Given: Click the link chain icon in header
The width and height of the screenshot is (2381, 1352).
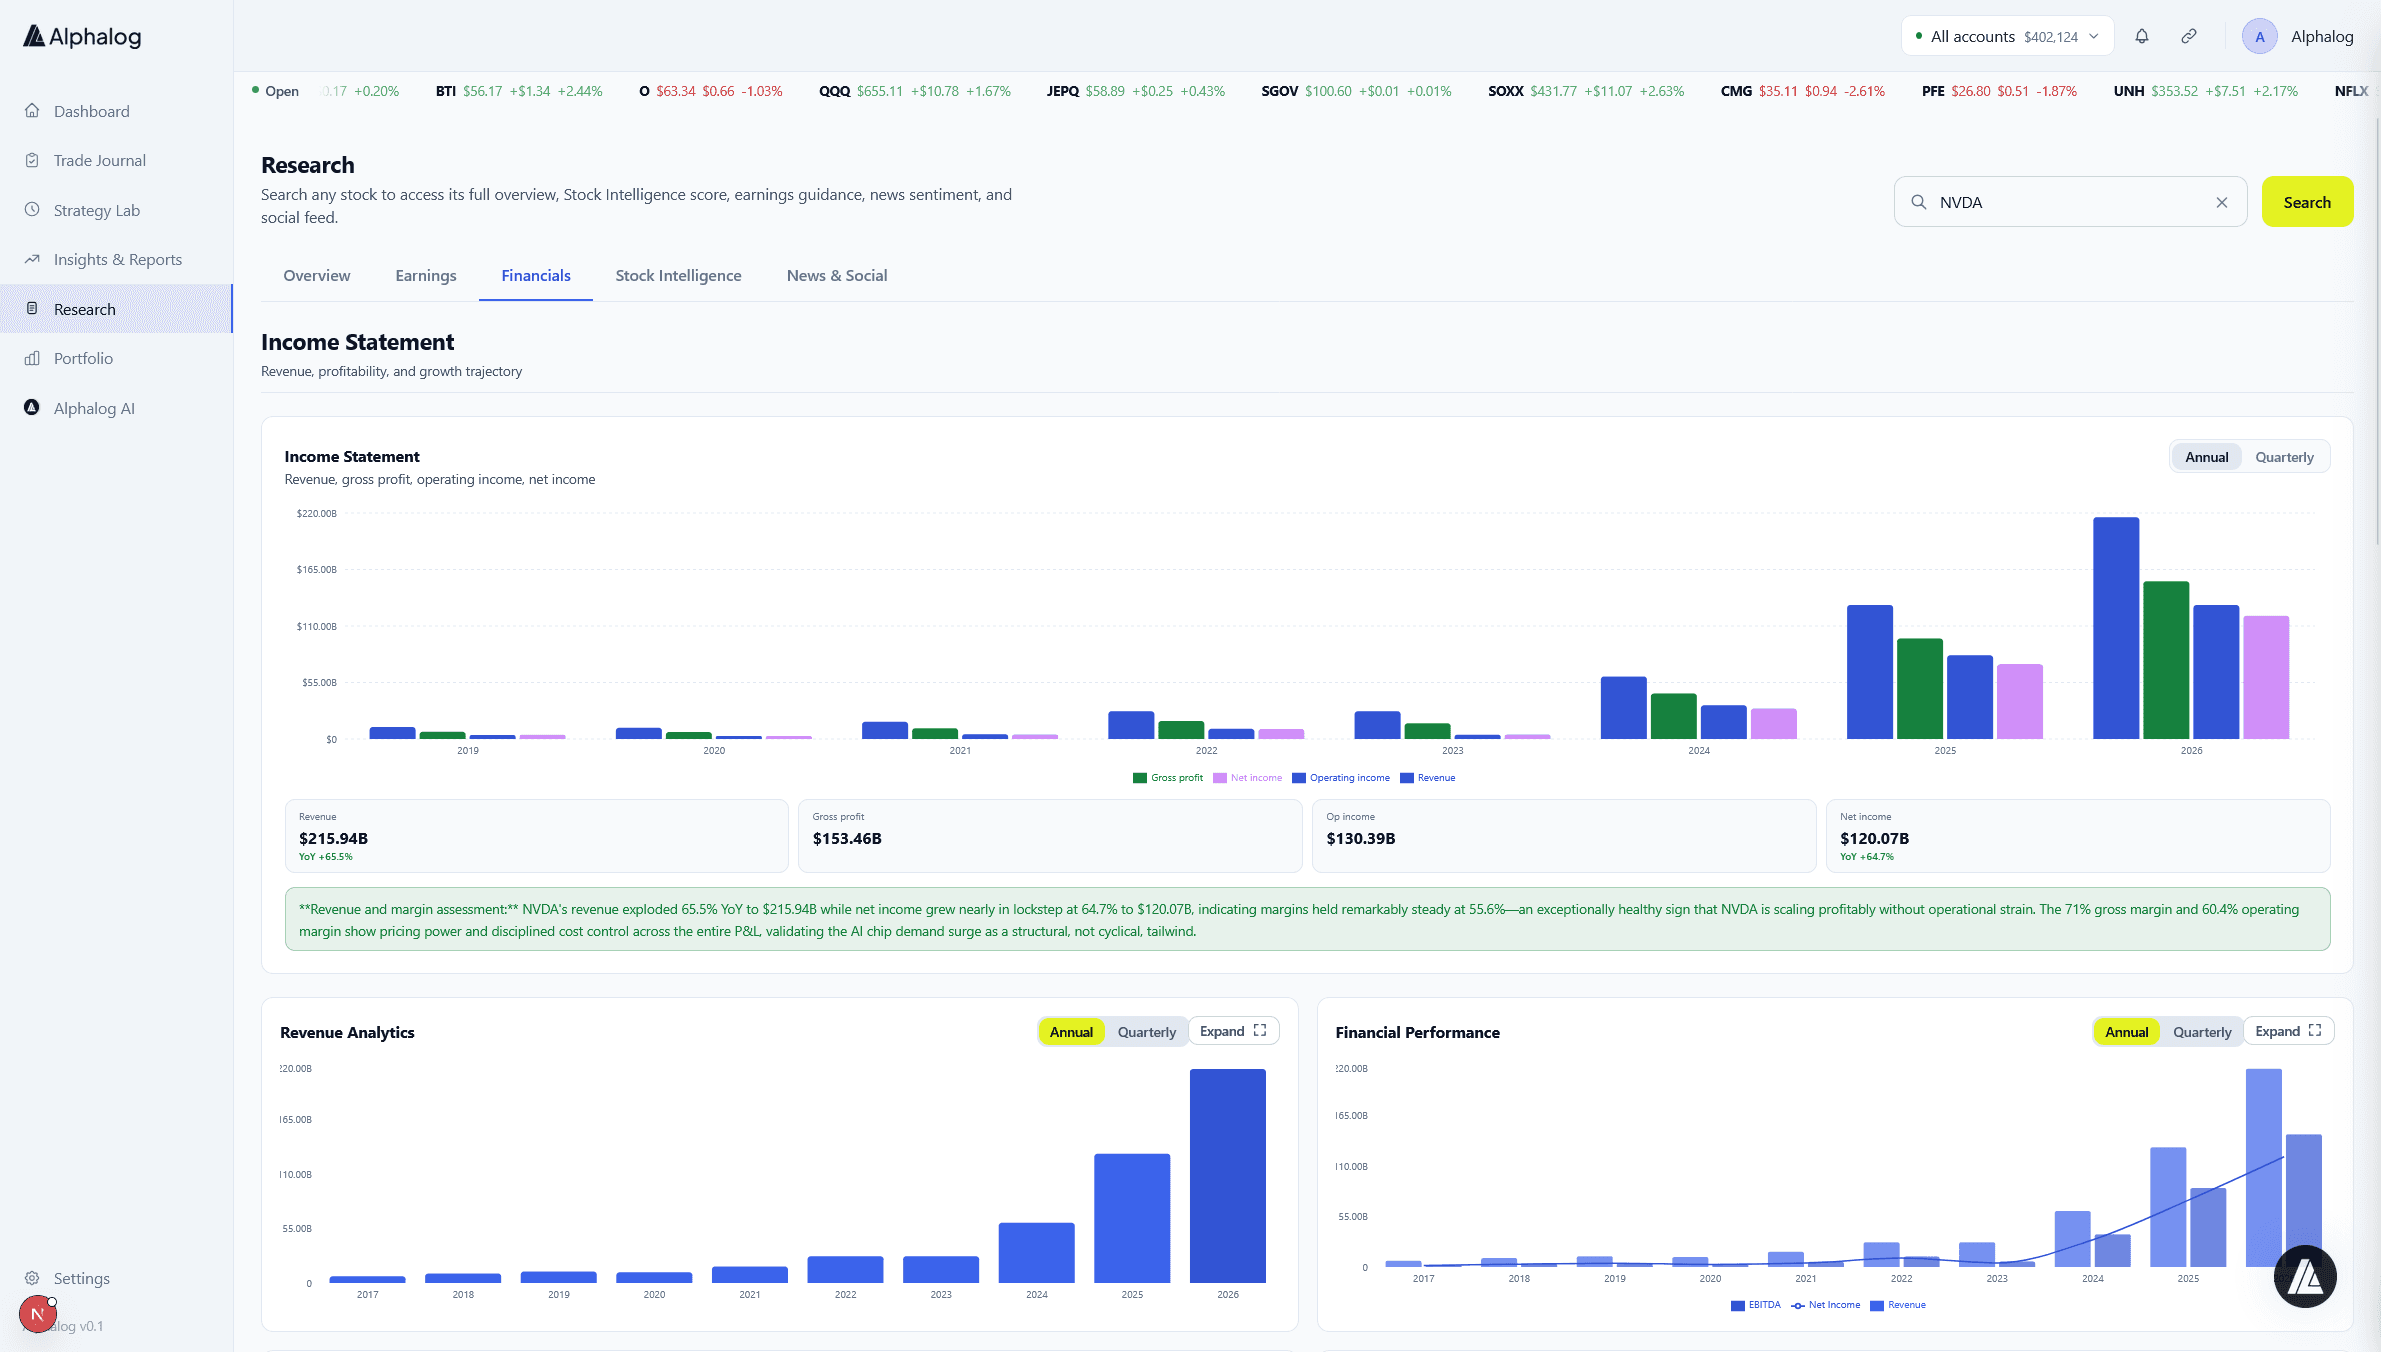Looking at the screenshot, I should click(x=2189, y=36).
